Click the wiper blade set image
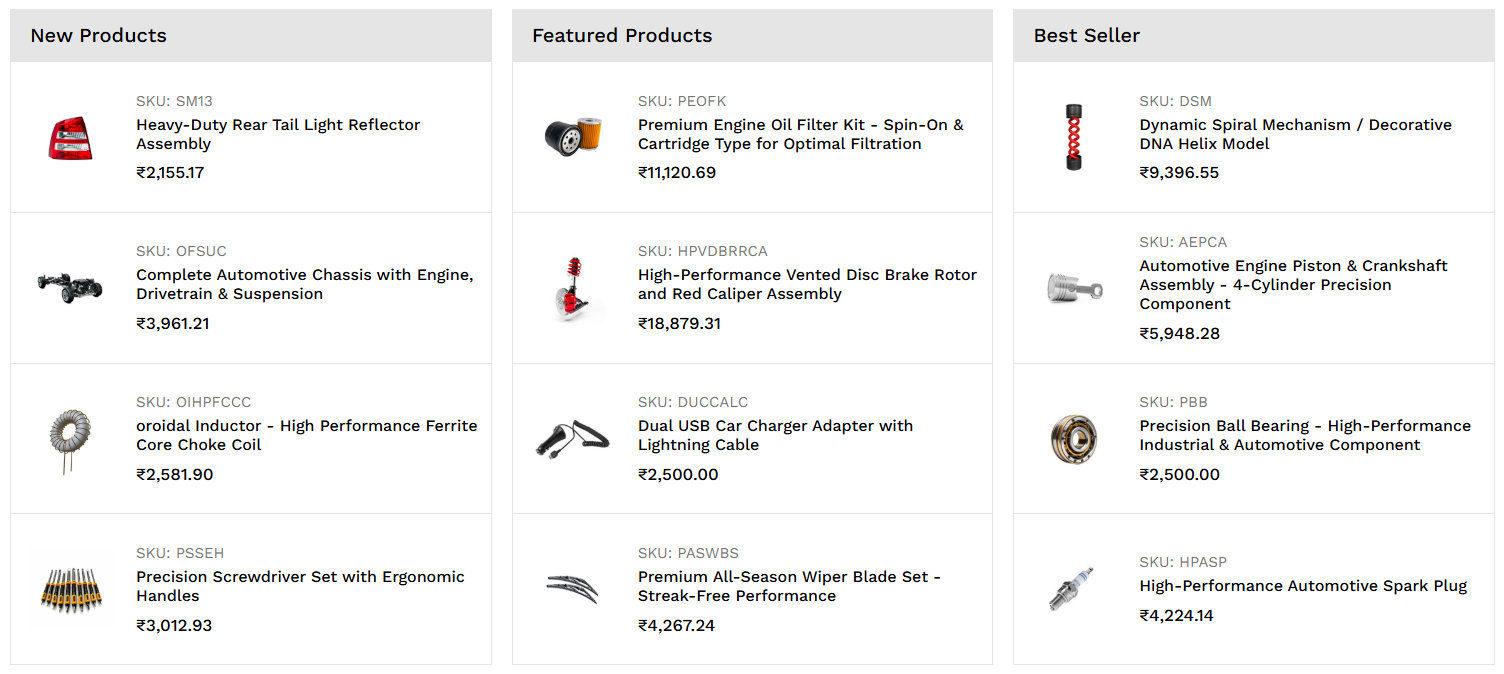1504x674 pixels. pos(573,588)
